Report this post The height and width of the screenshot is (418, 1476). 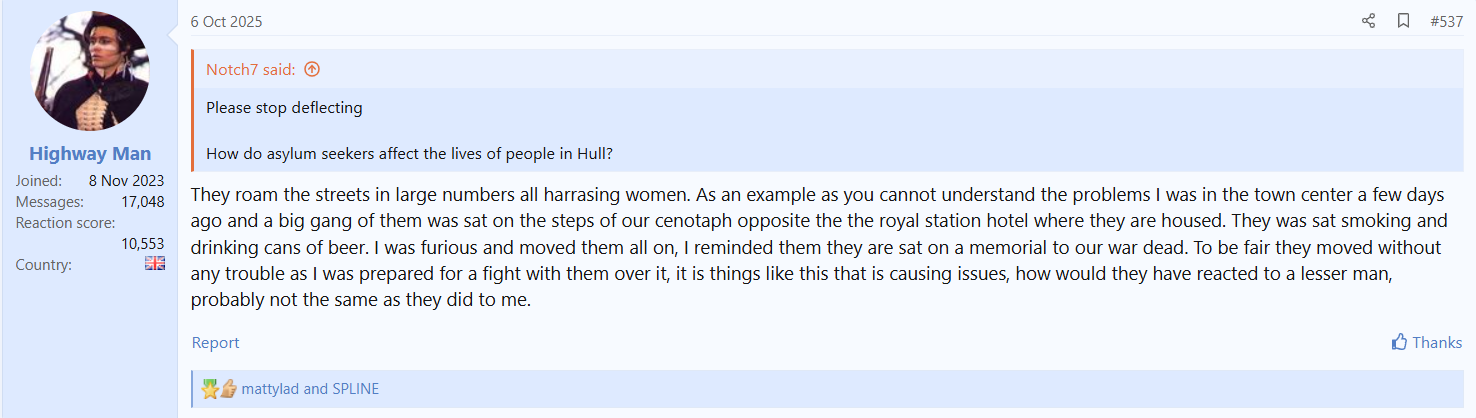[x=215, y=343]
